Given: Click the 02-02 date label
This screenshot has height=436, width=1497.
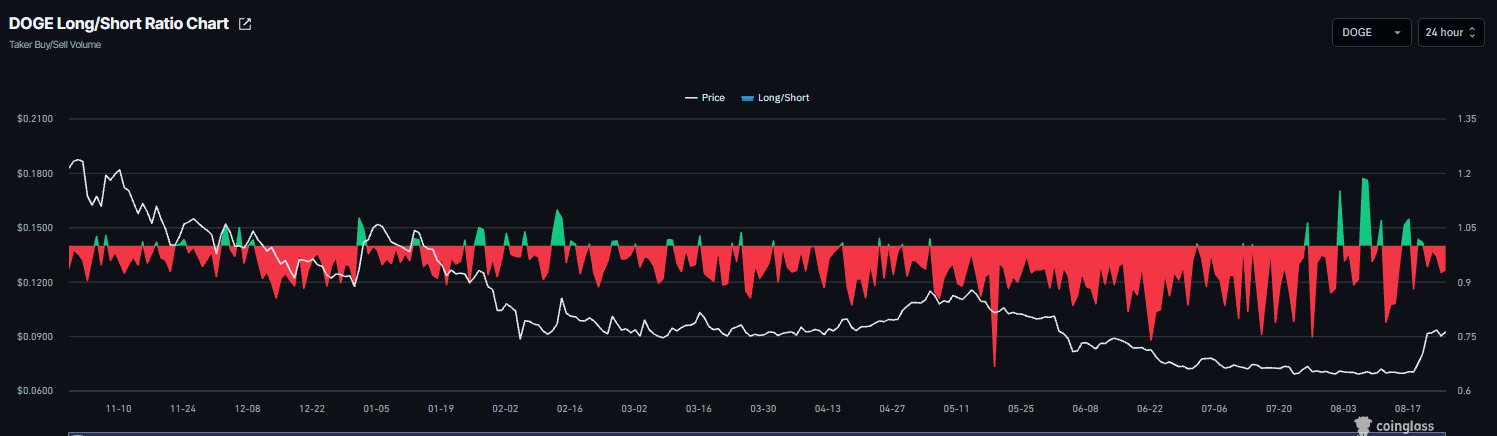Looking at the screenshot, I should [x=505, y=409].
